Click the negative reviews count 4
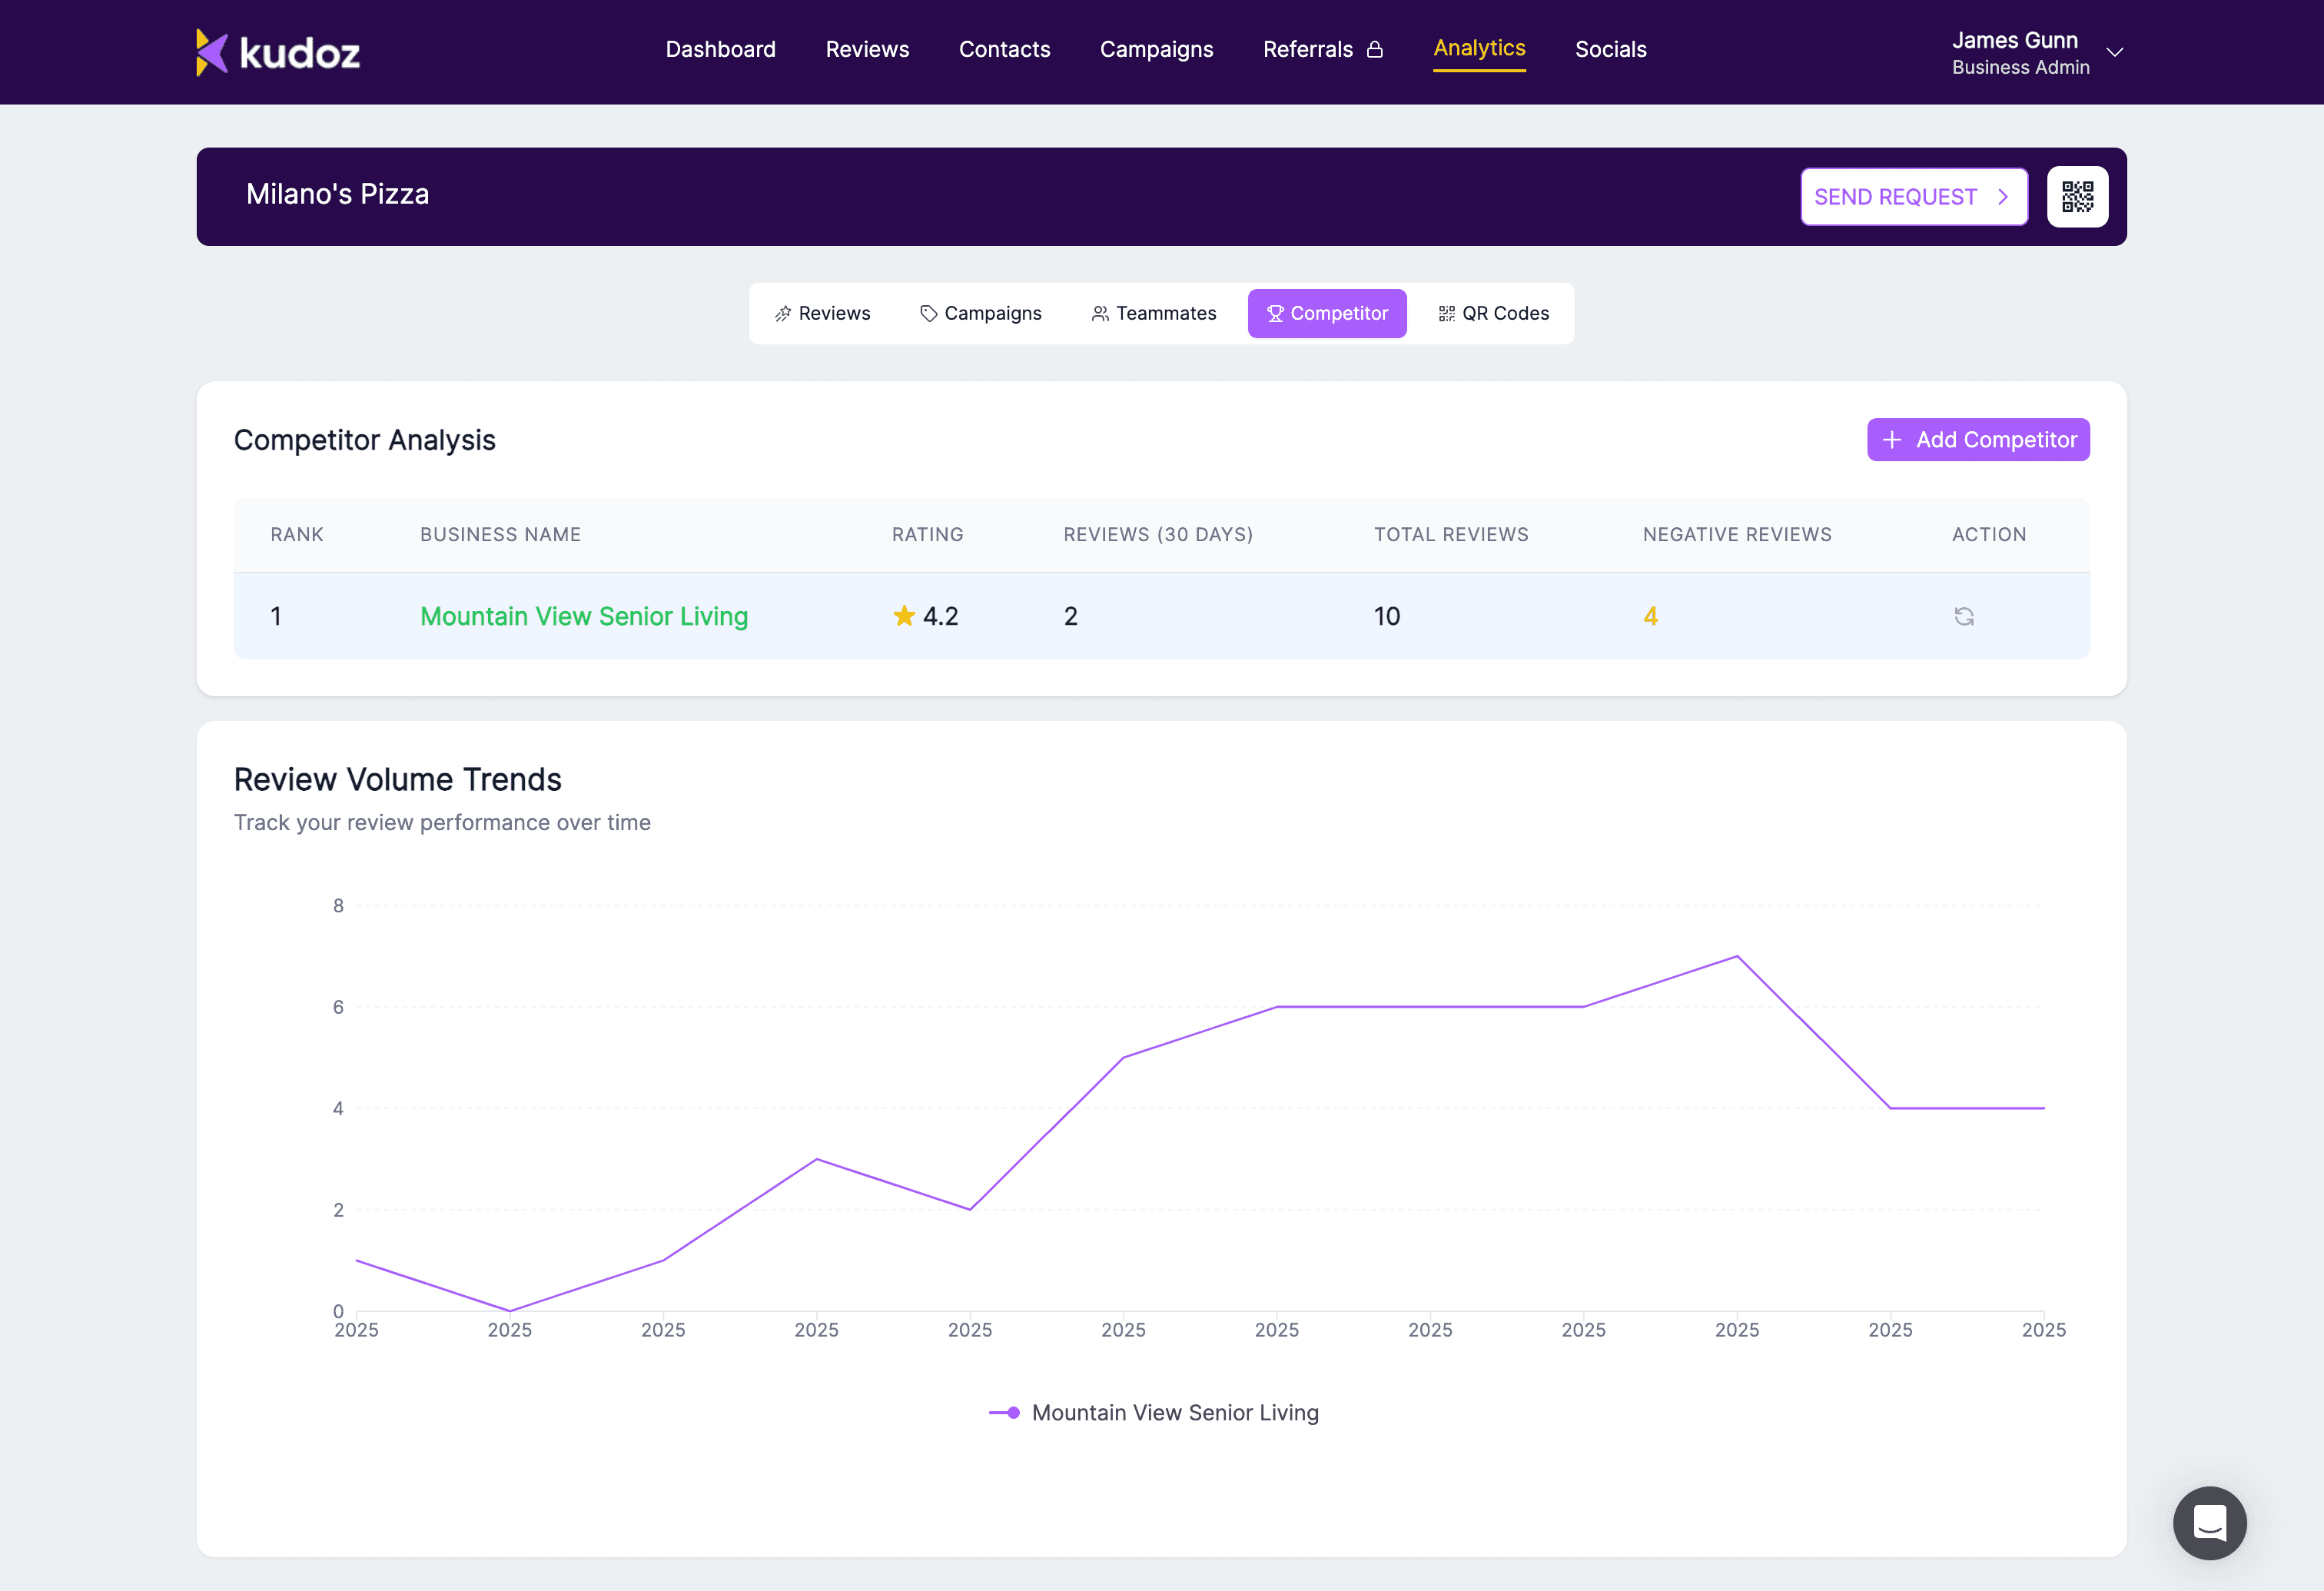This screenshot has height=1591, width=2324. tap(1650, 616)
